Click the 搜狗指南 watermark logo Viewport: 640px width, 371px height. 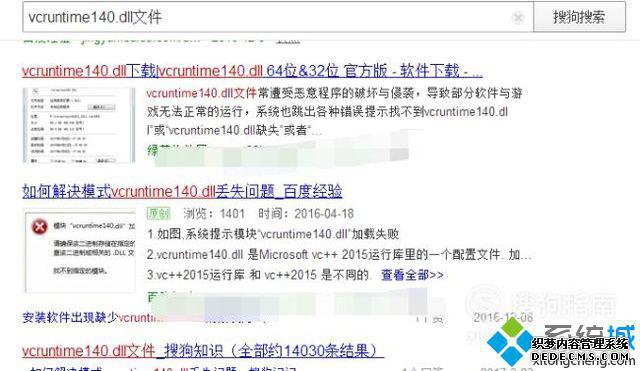pos(541,302)
